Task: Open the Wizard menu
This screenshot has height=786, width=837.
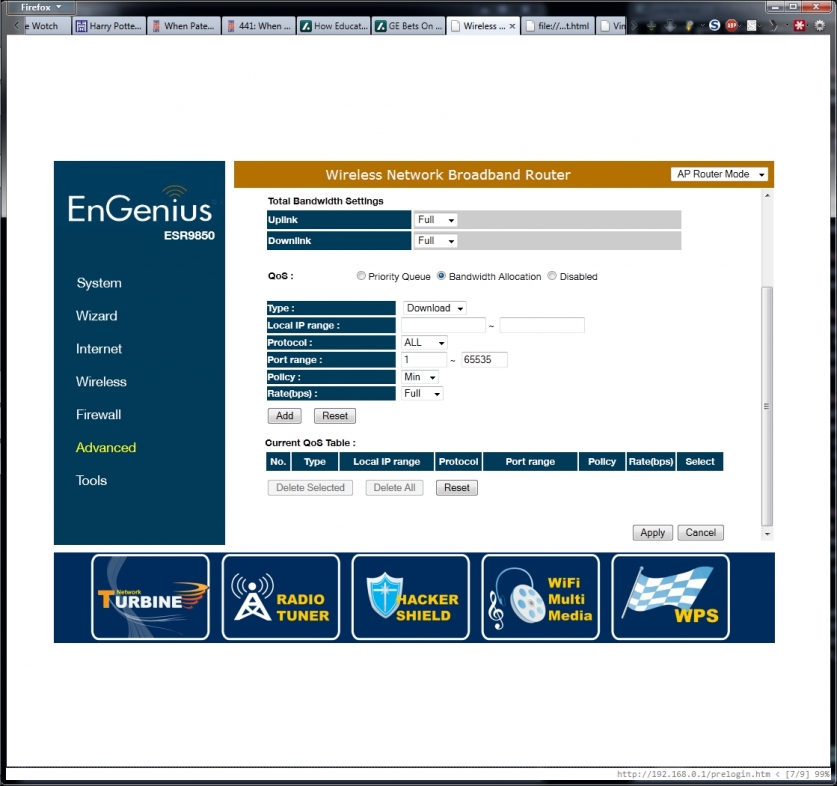Action: pos(97,316)
